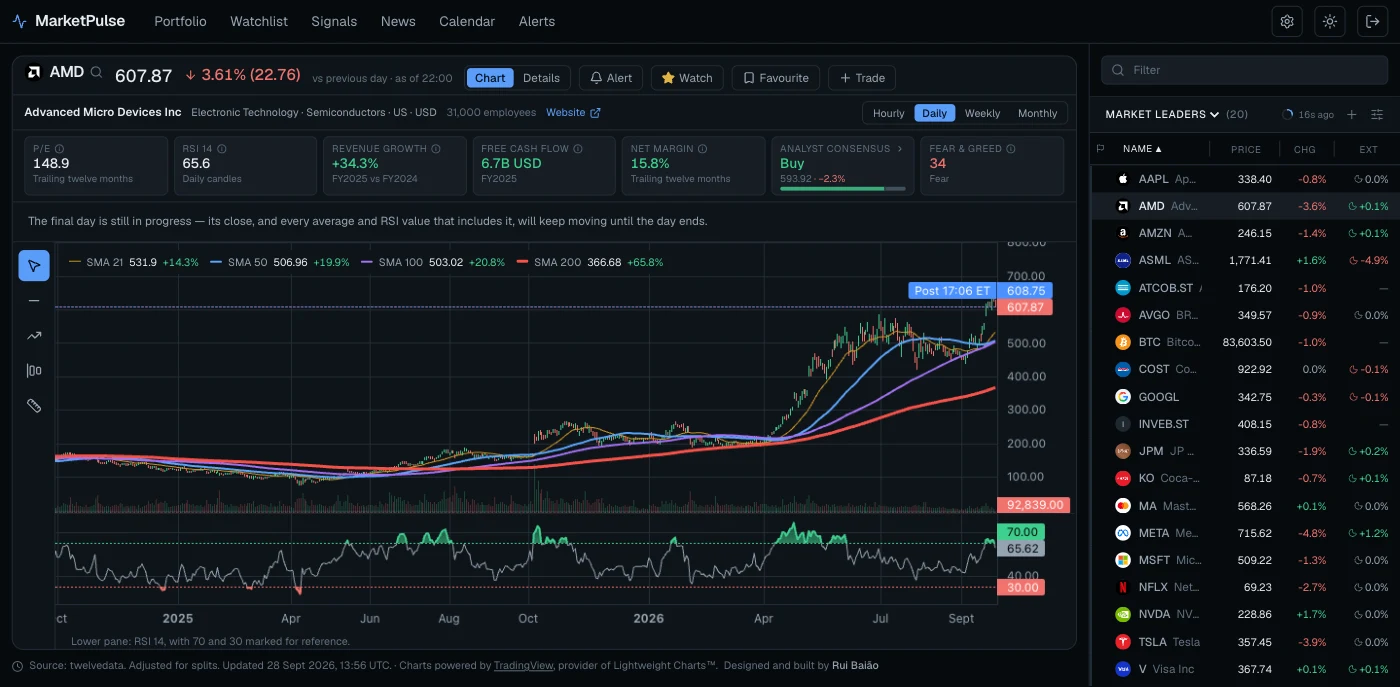Add symbol with plus icon in watchlist
Image resolution: width=1400 pixels, height=687 pixels.
point(1352,115)
